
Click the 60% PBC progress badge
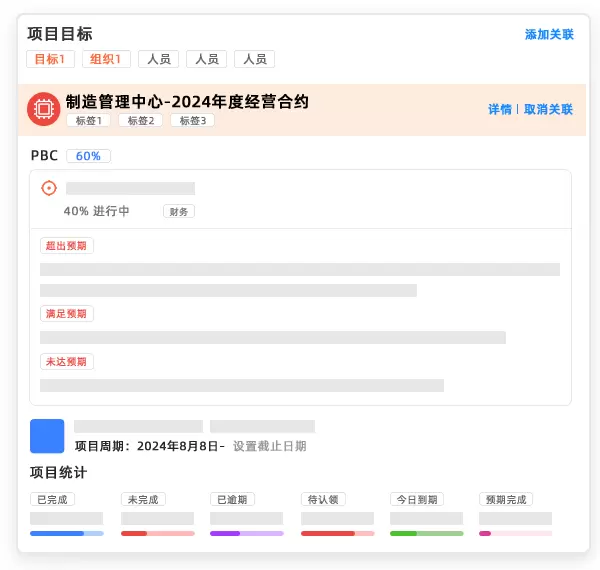click(x=88, y=156)
